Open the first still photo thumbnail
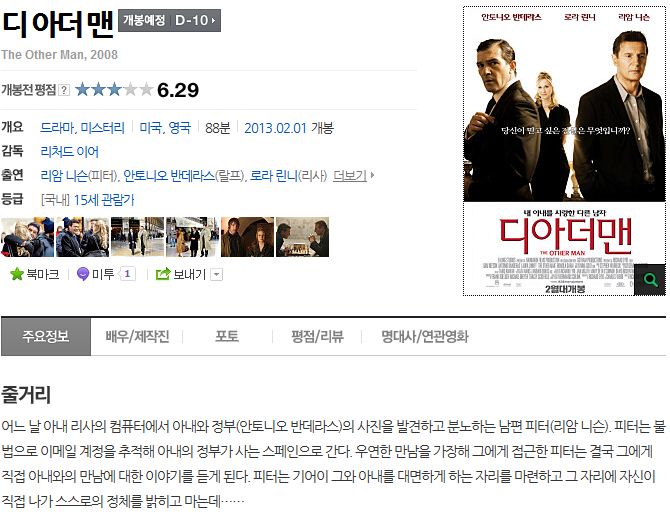Image resolution: width=670 pixels, height=524 pixels. tap(28, 237)
